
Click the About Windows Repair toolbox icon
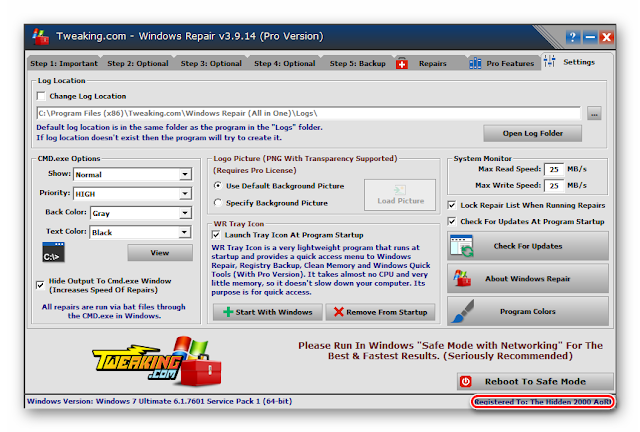coord(462,278)
